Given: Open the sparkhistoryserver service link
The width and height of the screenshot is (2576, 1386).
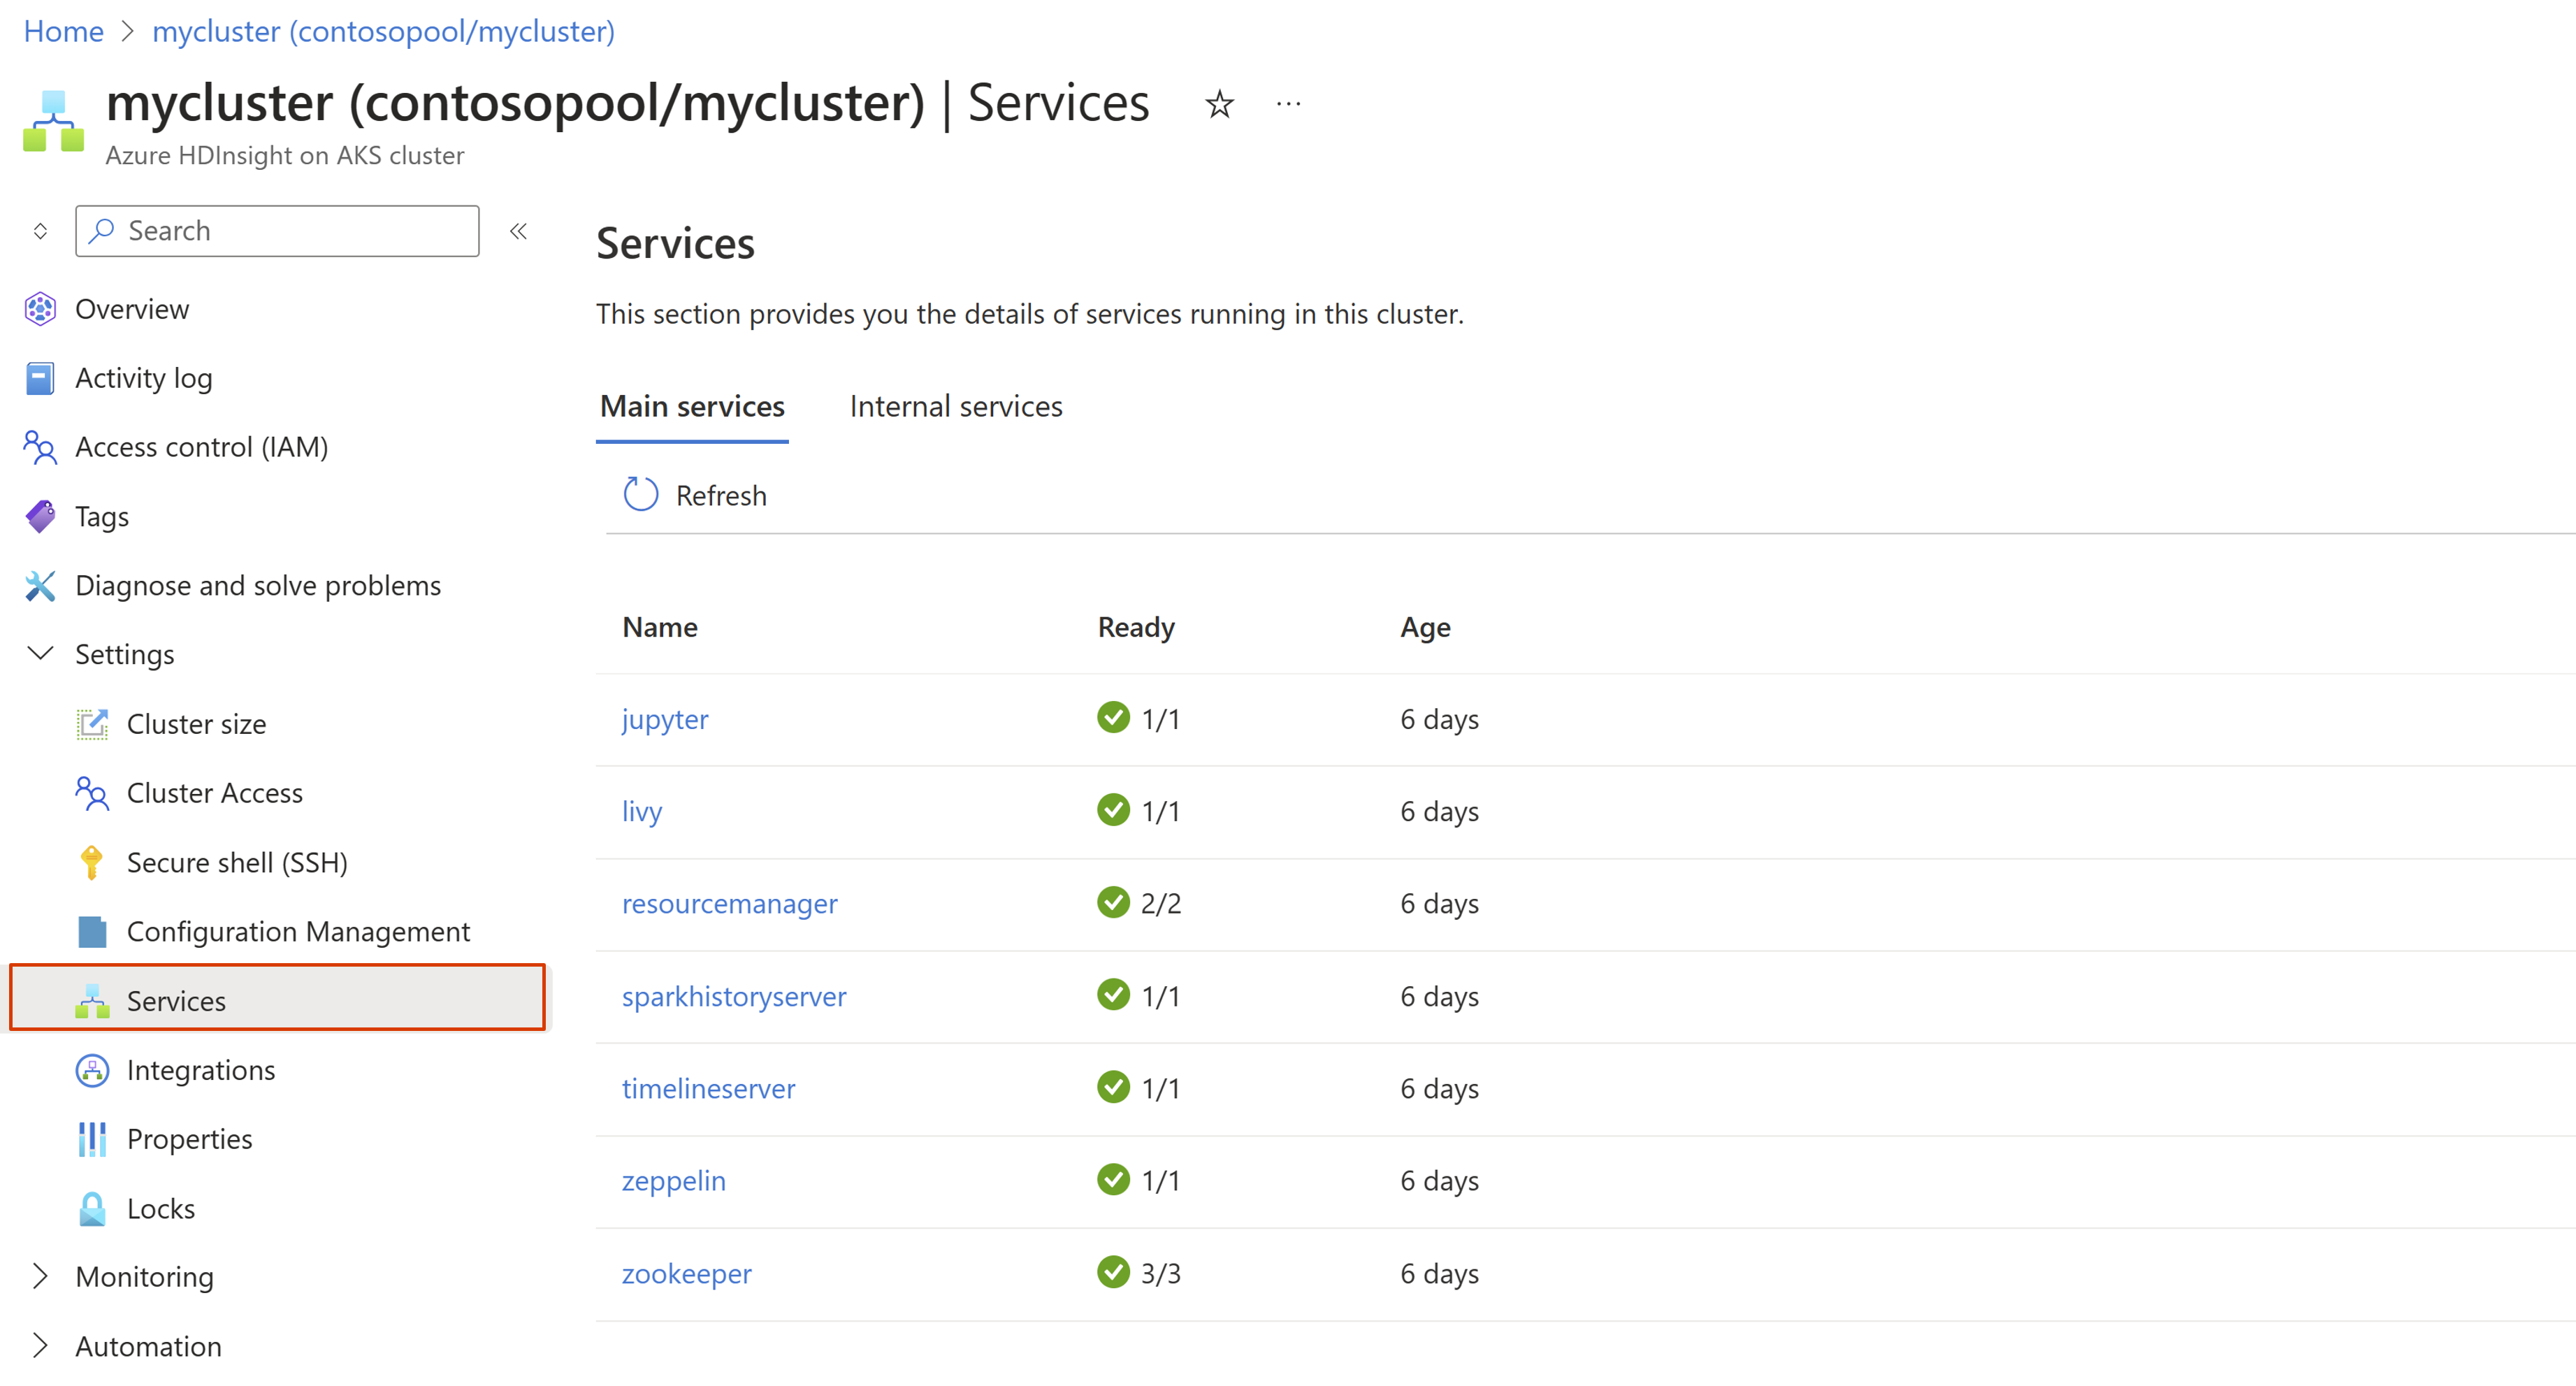Looking at the screenshot, I should point(733,996).
